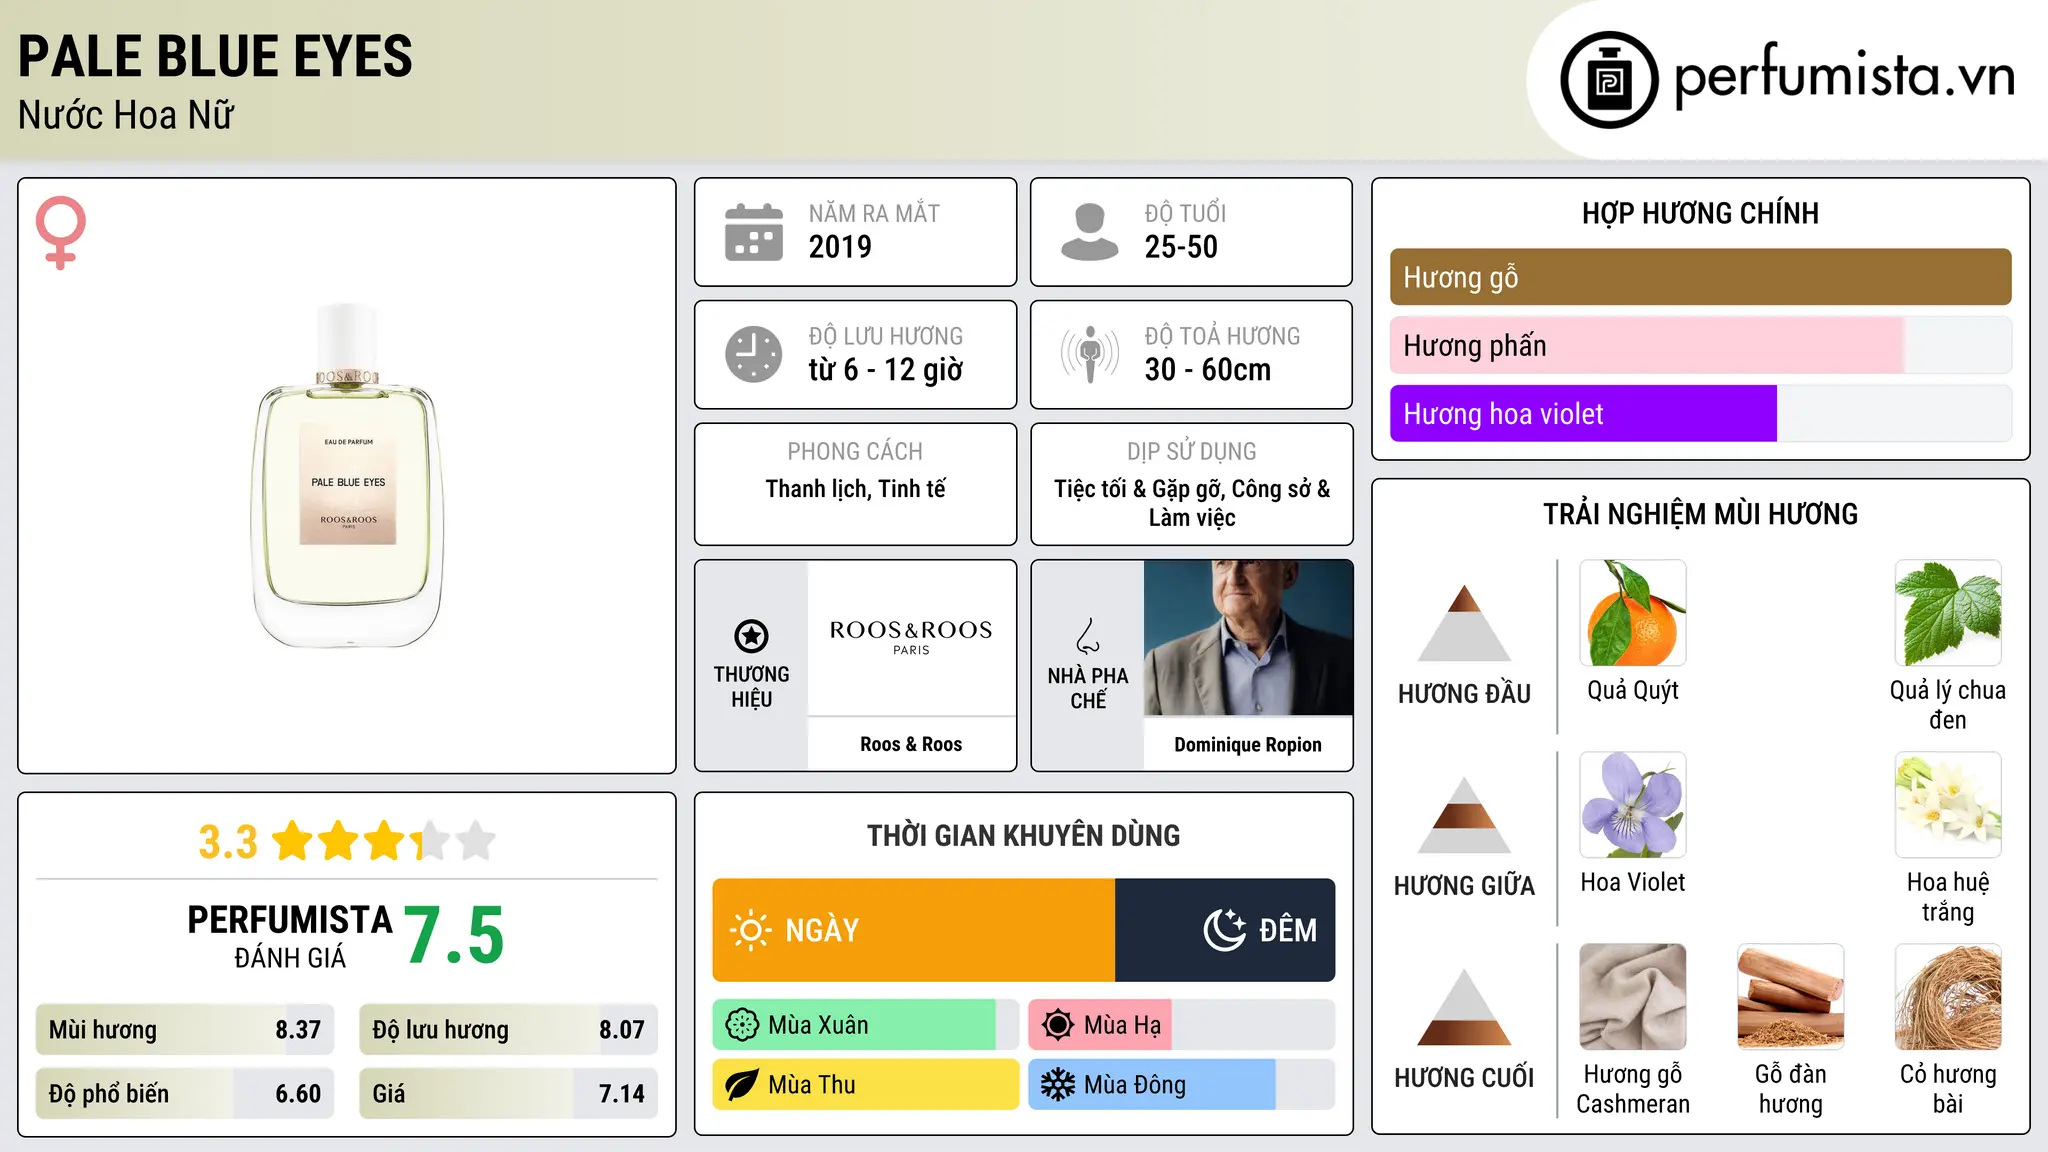2048x1152 pixels.
Task: Click the clock icon beside Độ lưu hương
Action: (754, 354)
